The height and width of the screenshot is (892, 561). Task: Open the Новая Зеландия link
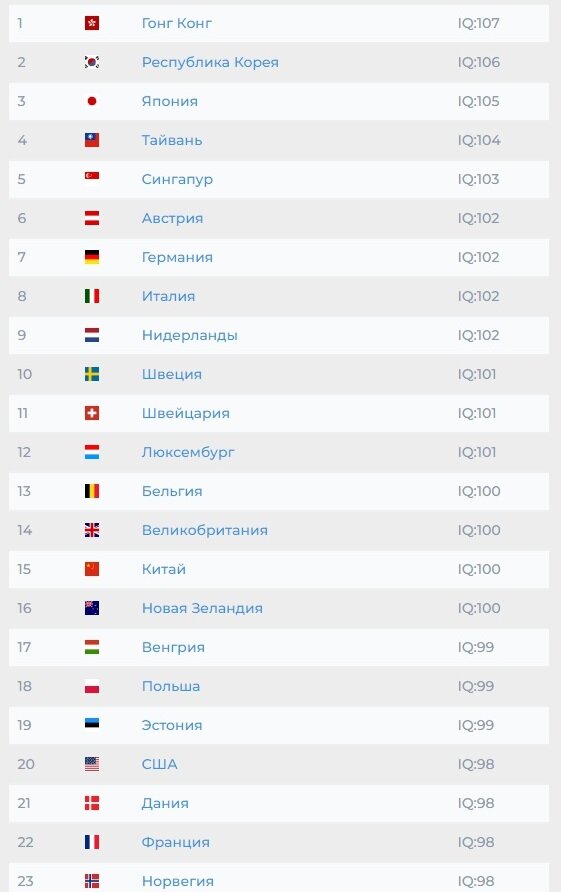(x=202, y=609)
